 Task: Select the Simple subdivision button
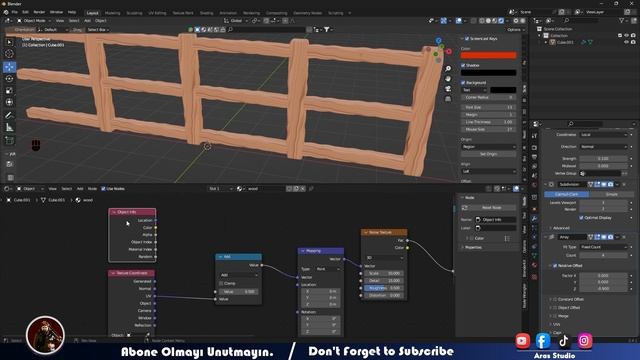(x=611, y=194)
